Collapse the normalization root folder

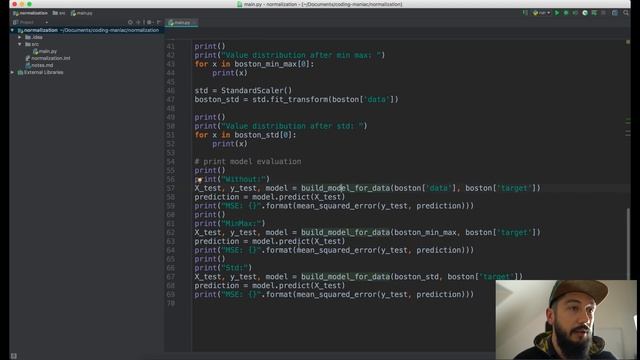[x=12, y=30]
